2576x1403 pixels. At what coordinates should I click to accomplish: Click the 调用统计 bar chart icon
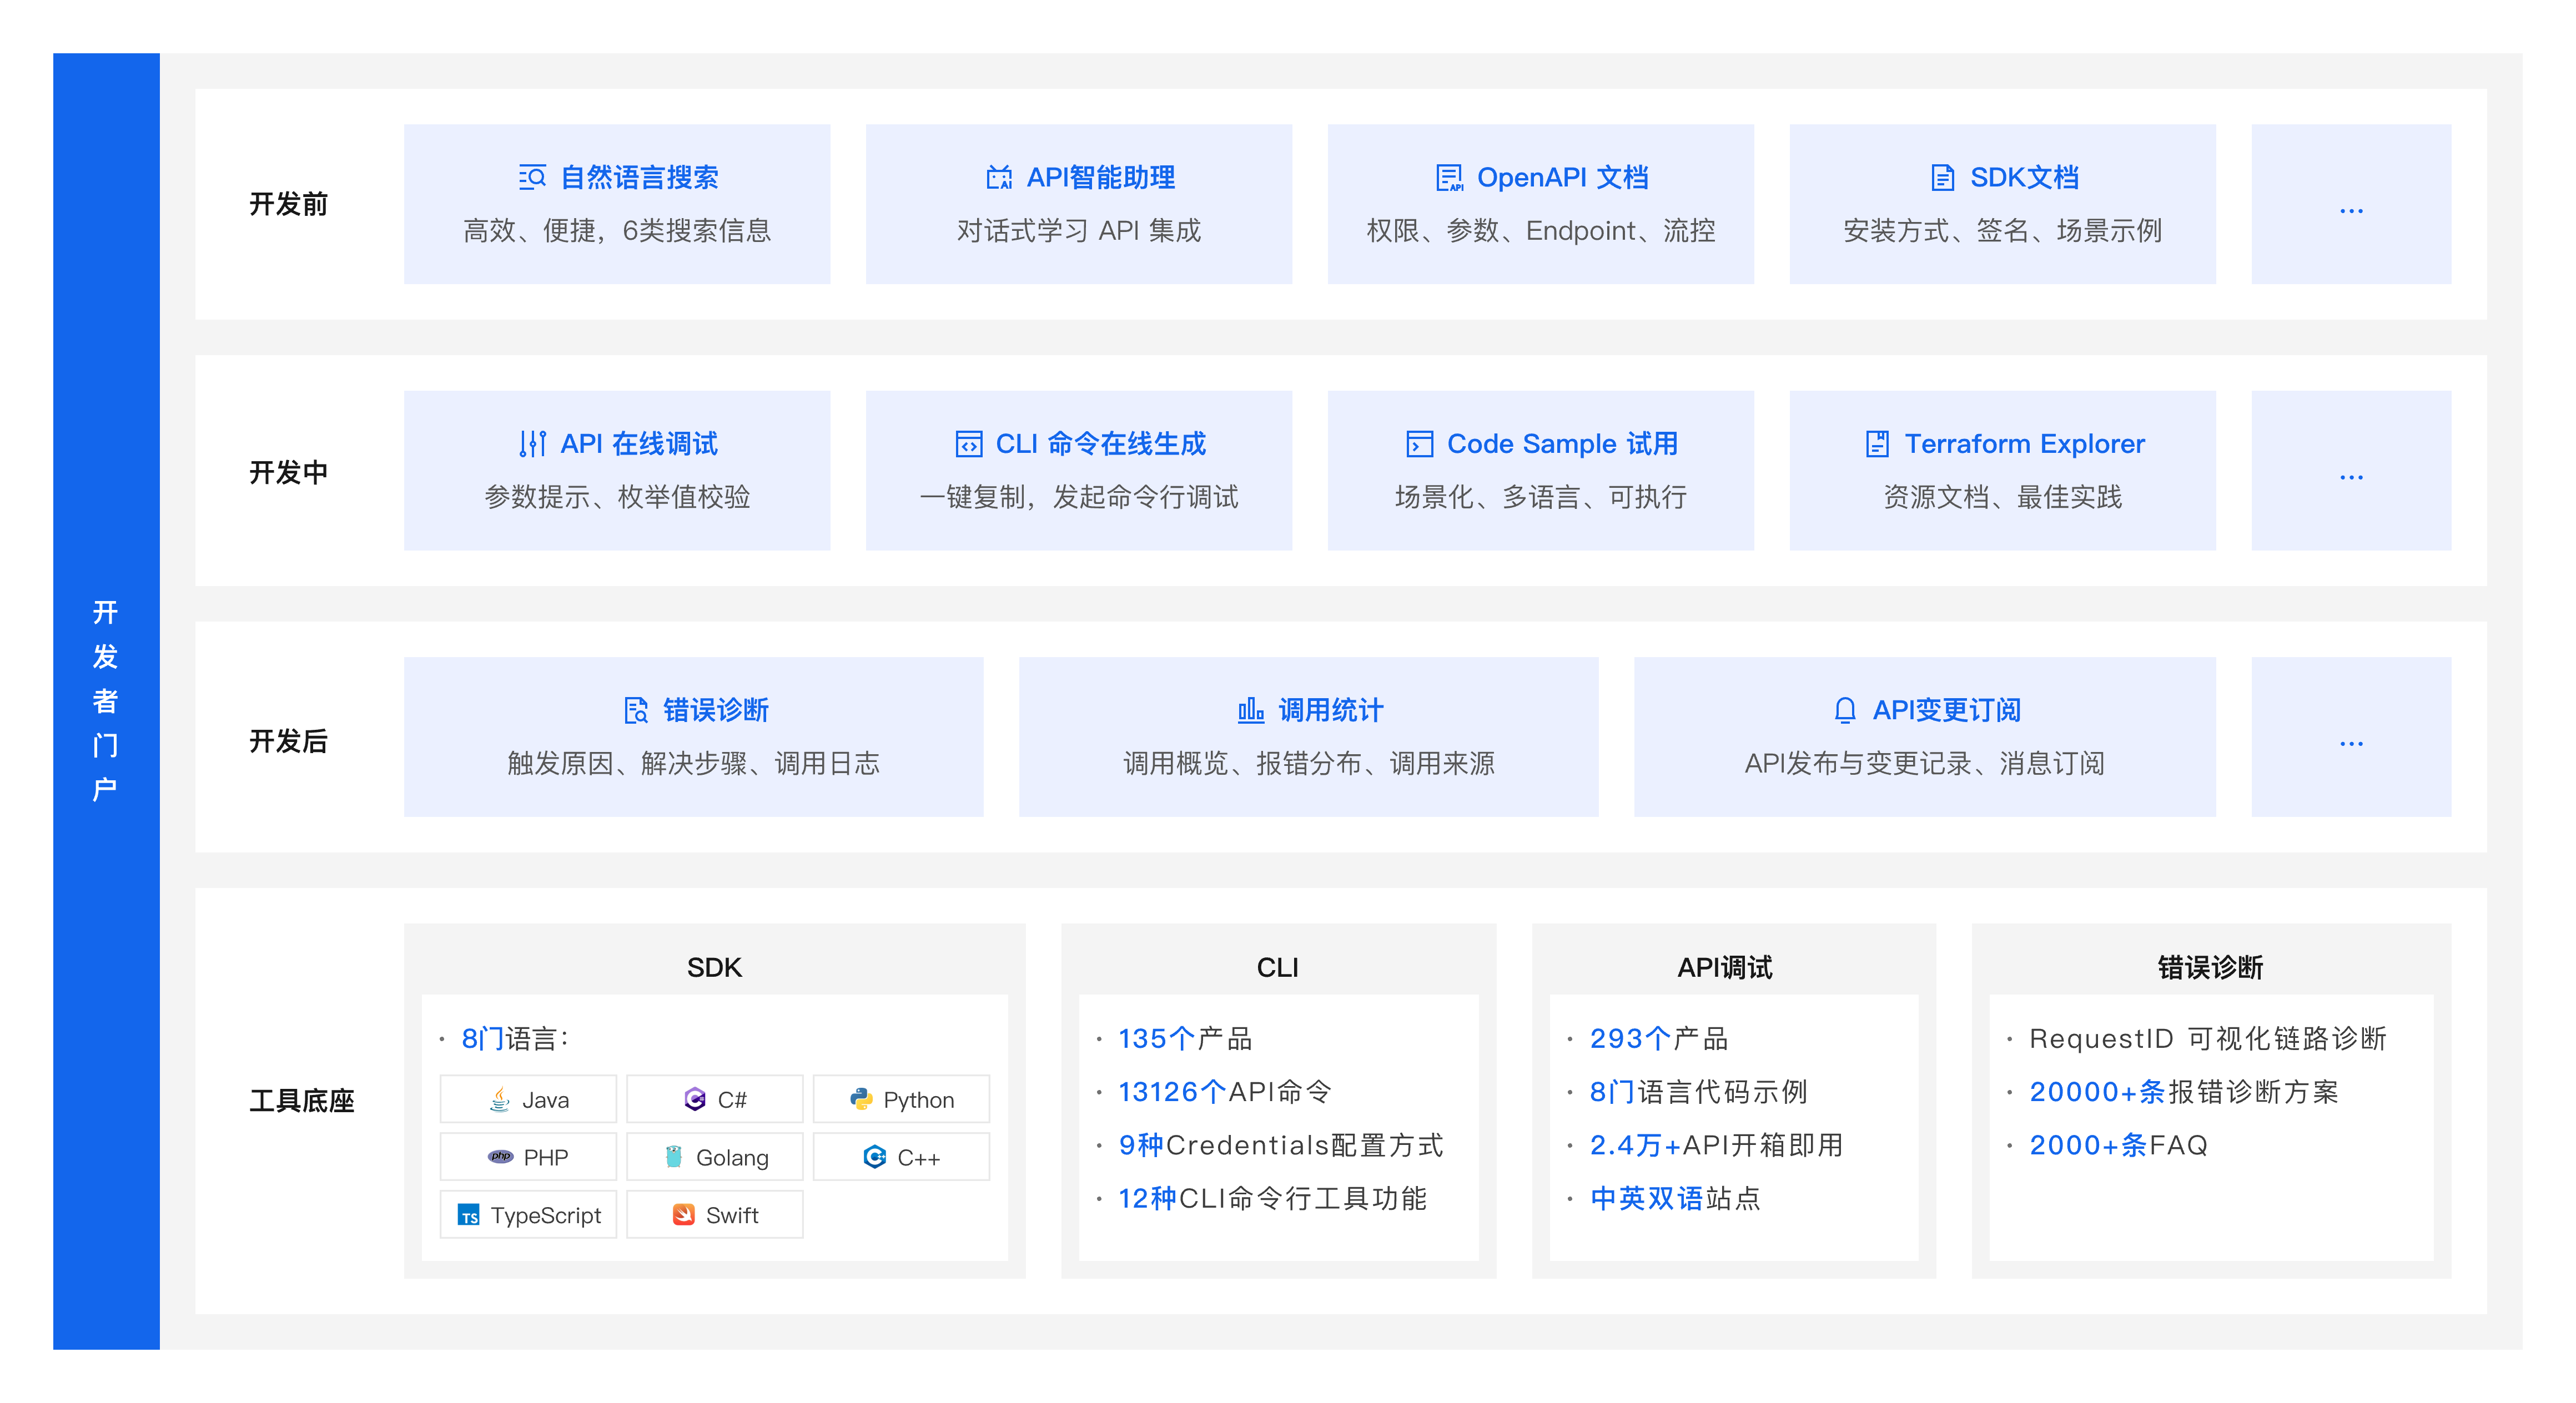click(x=1251, y=710)
